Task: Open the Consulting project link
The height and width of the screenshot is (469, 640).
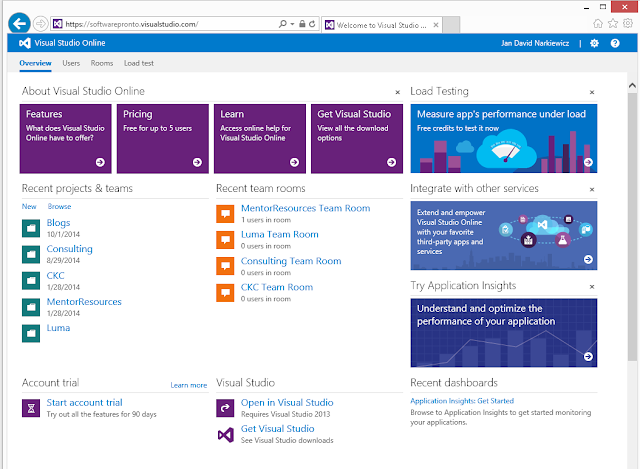Action: 69,249
